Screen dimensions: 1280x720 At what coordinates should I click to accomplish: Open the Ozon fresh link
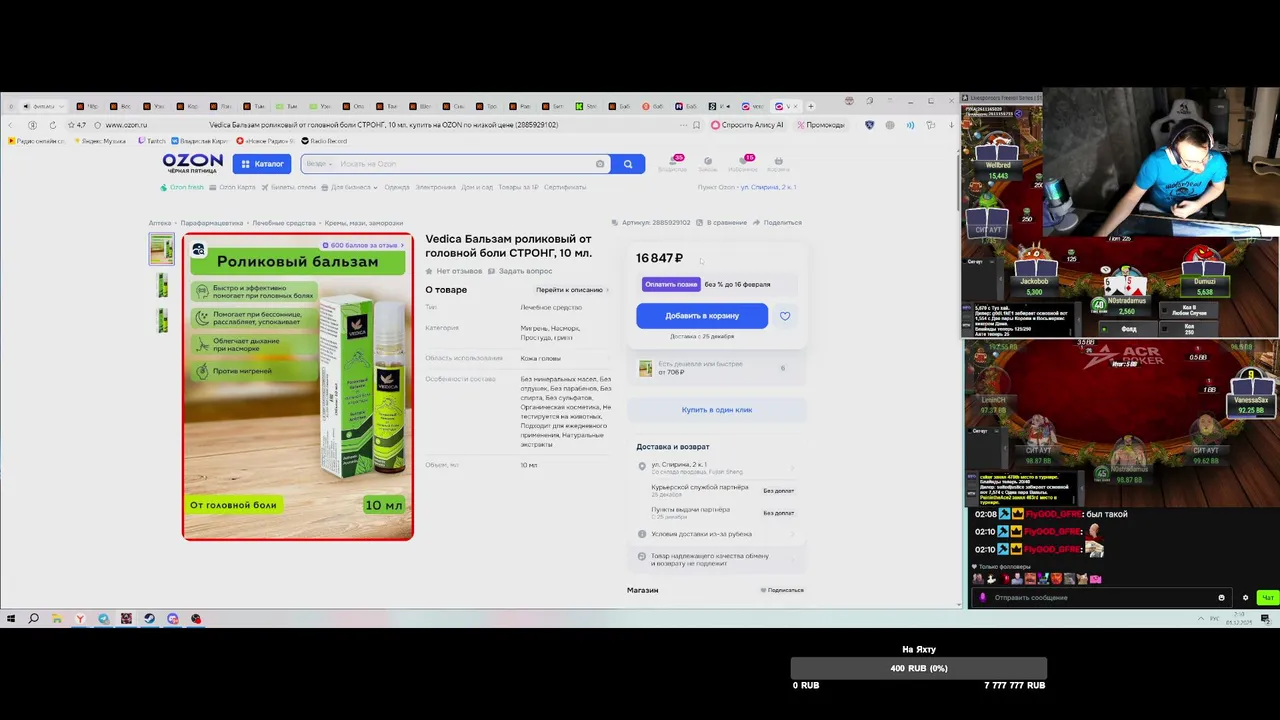pyautogui.click(x=182, y=187)
